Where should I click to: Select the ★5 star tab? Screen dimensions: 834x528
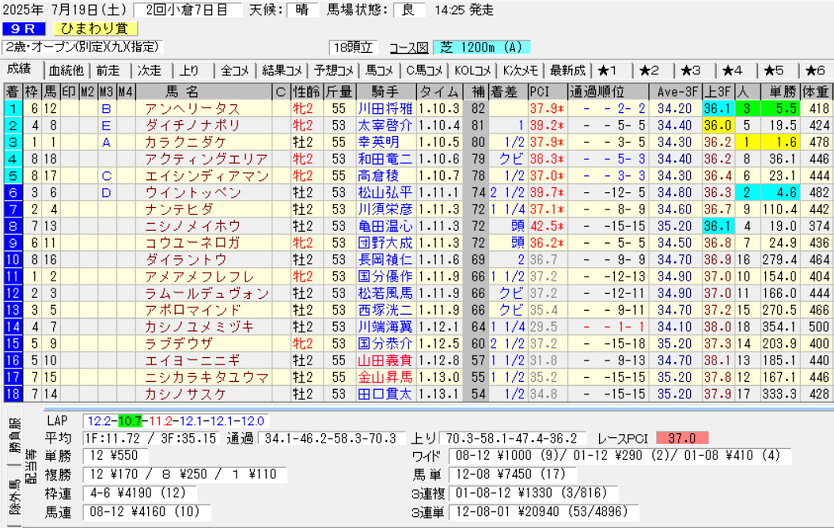[772, 70]
